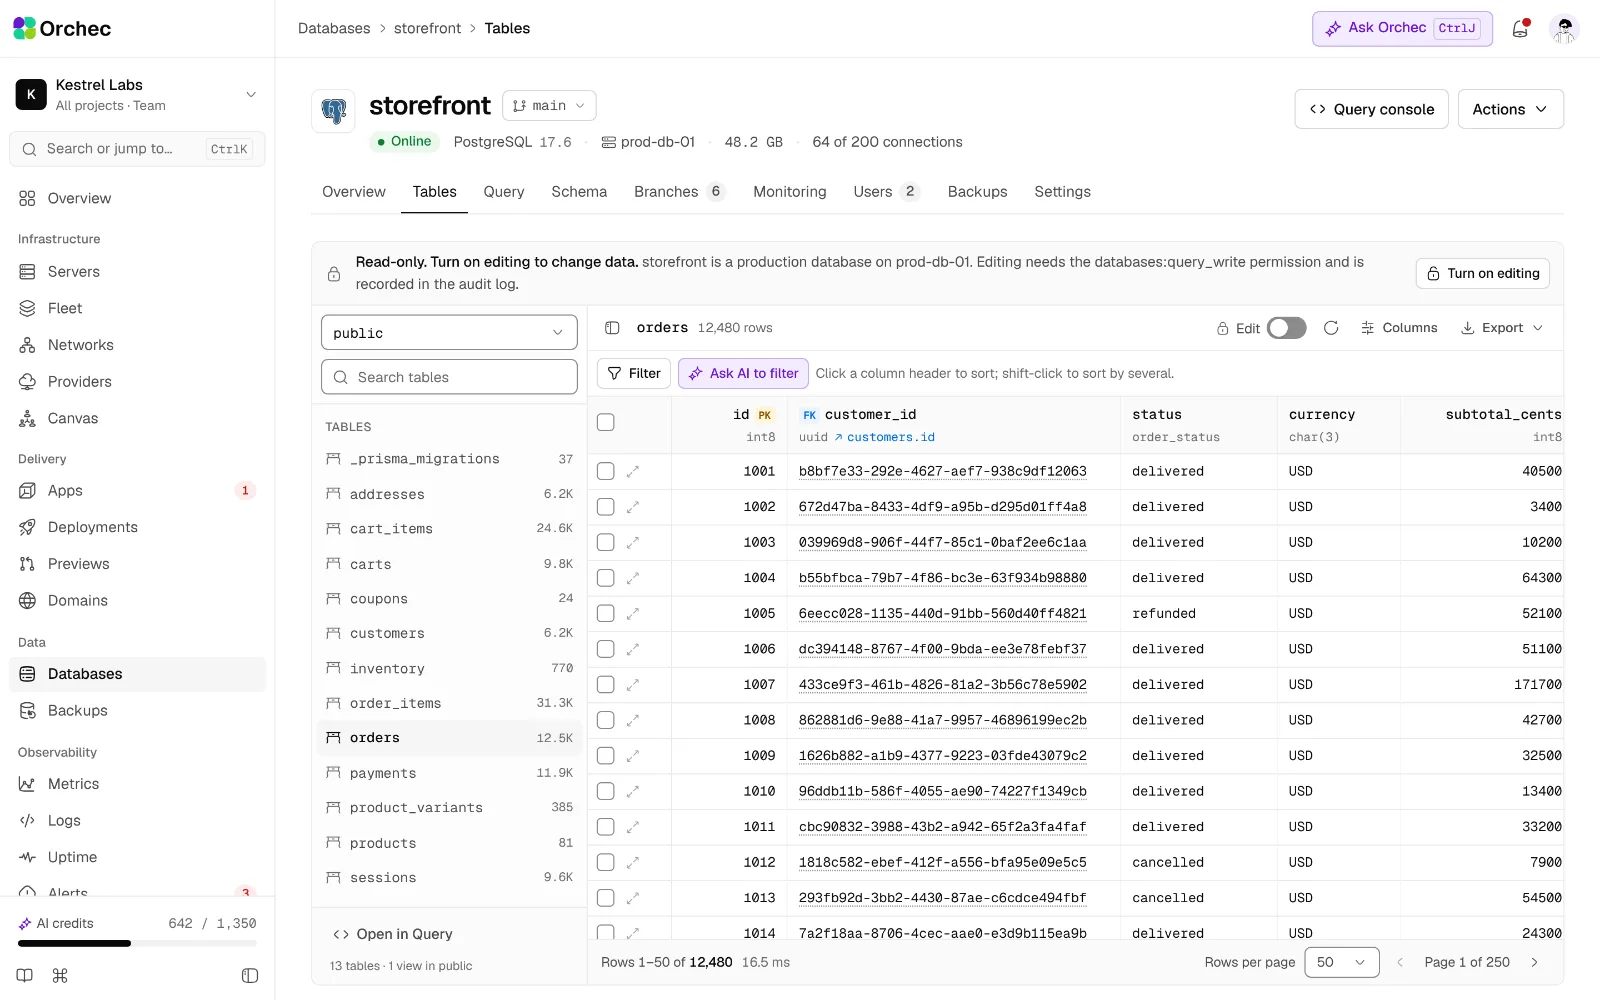
Task: Open the main branch dropdown
Action: pos(549,106)
